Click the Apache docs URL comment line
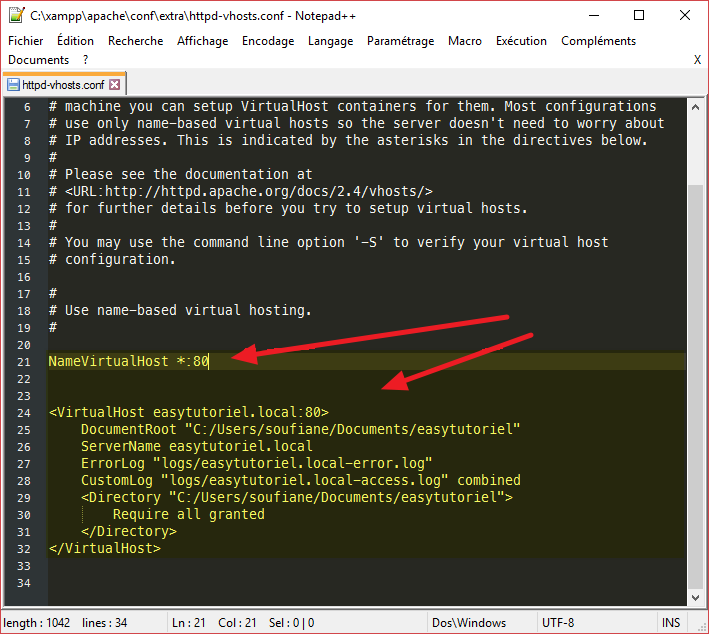 pyautogui.click(x=241, y=192)
